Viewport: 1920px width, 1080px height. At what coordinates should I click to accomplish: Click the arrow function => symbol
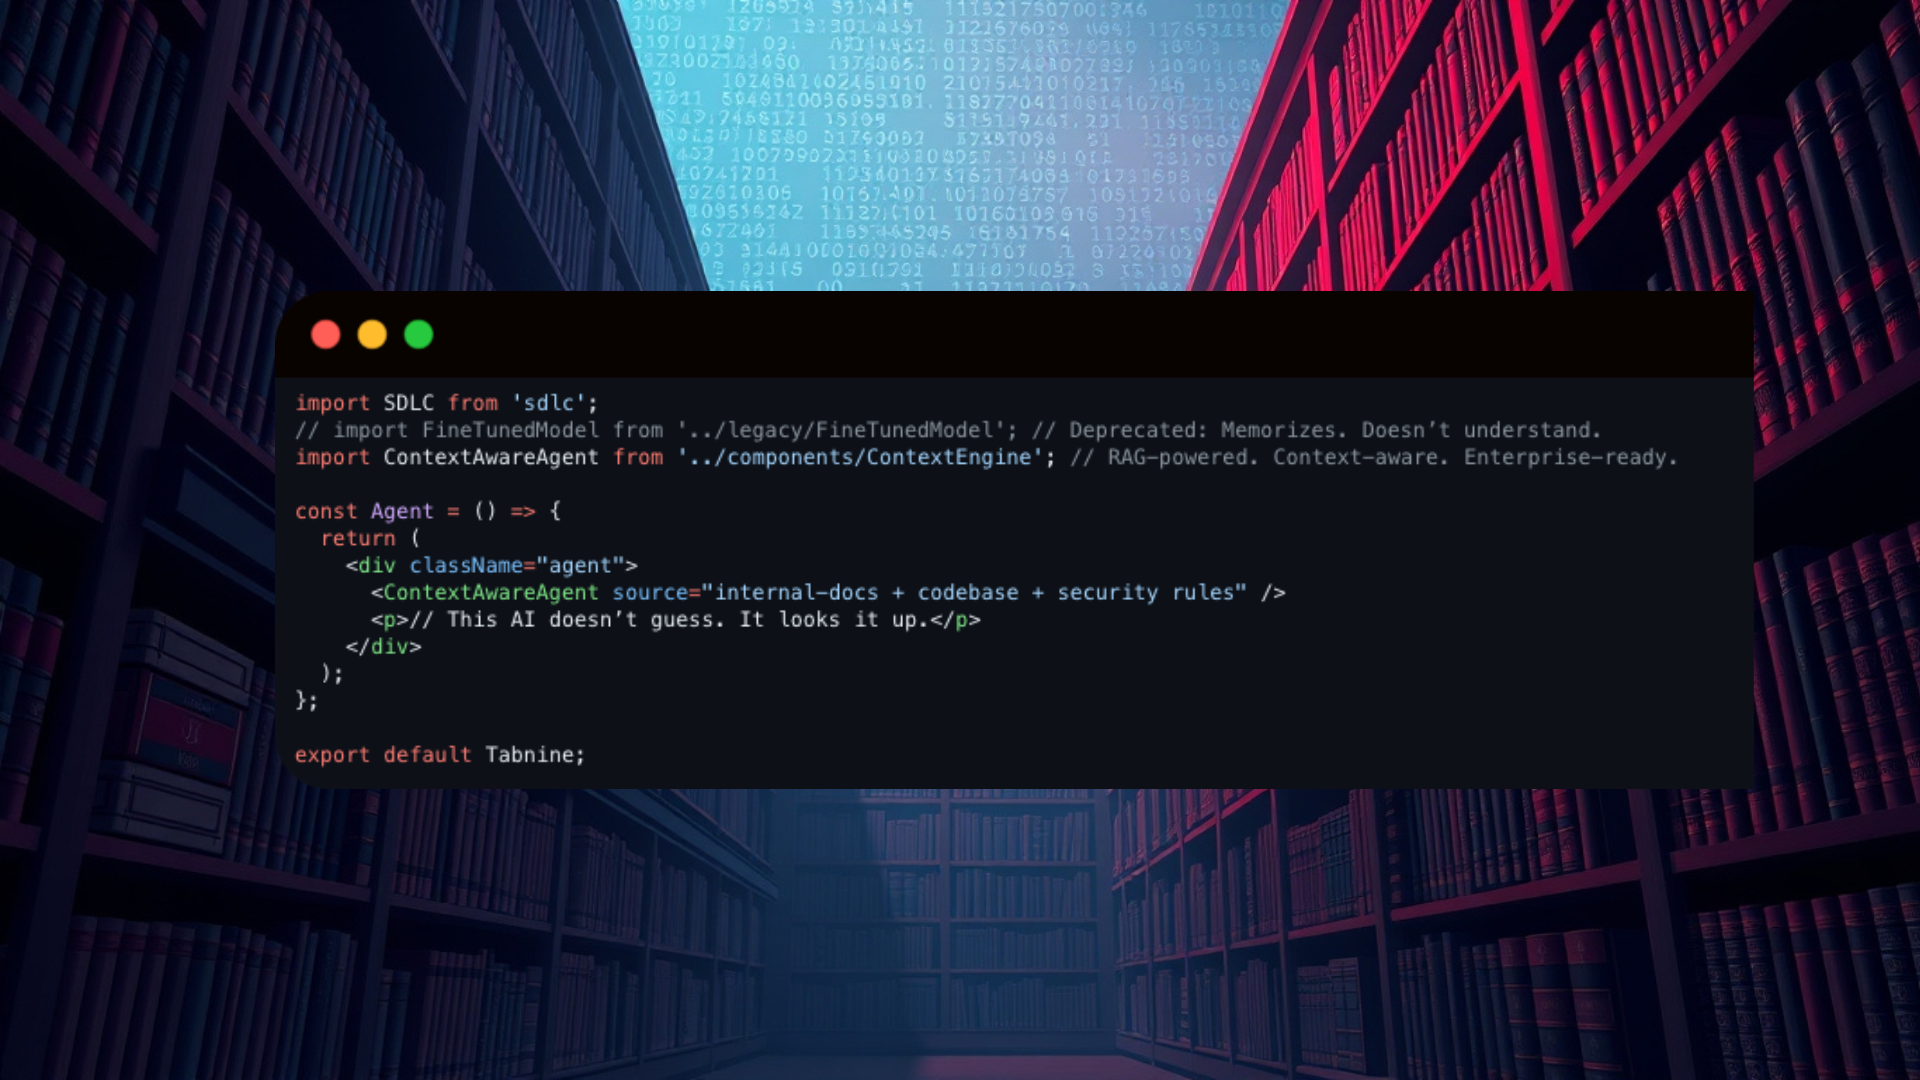tap(523, 511)
